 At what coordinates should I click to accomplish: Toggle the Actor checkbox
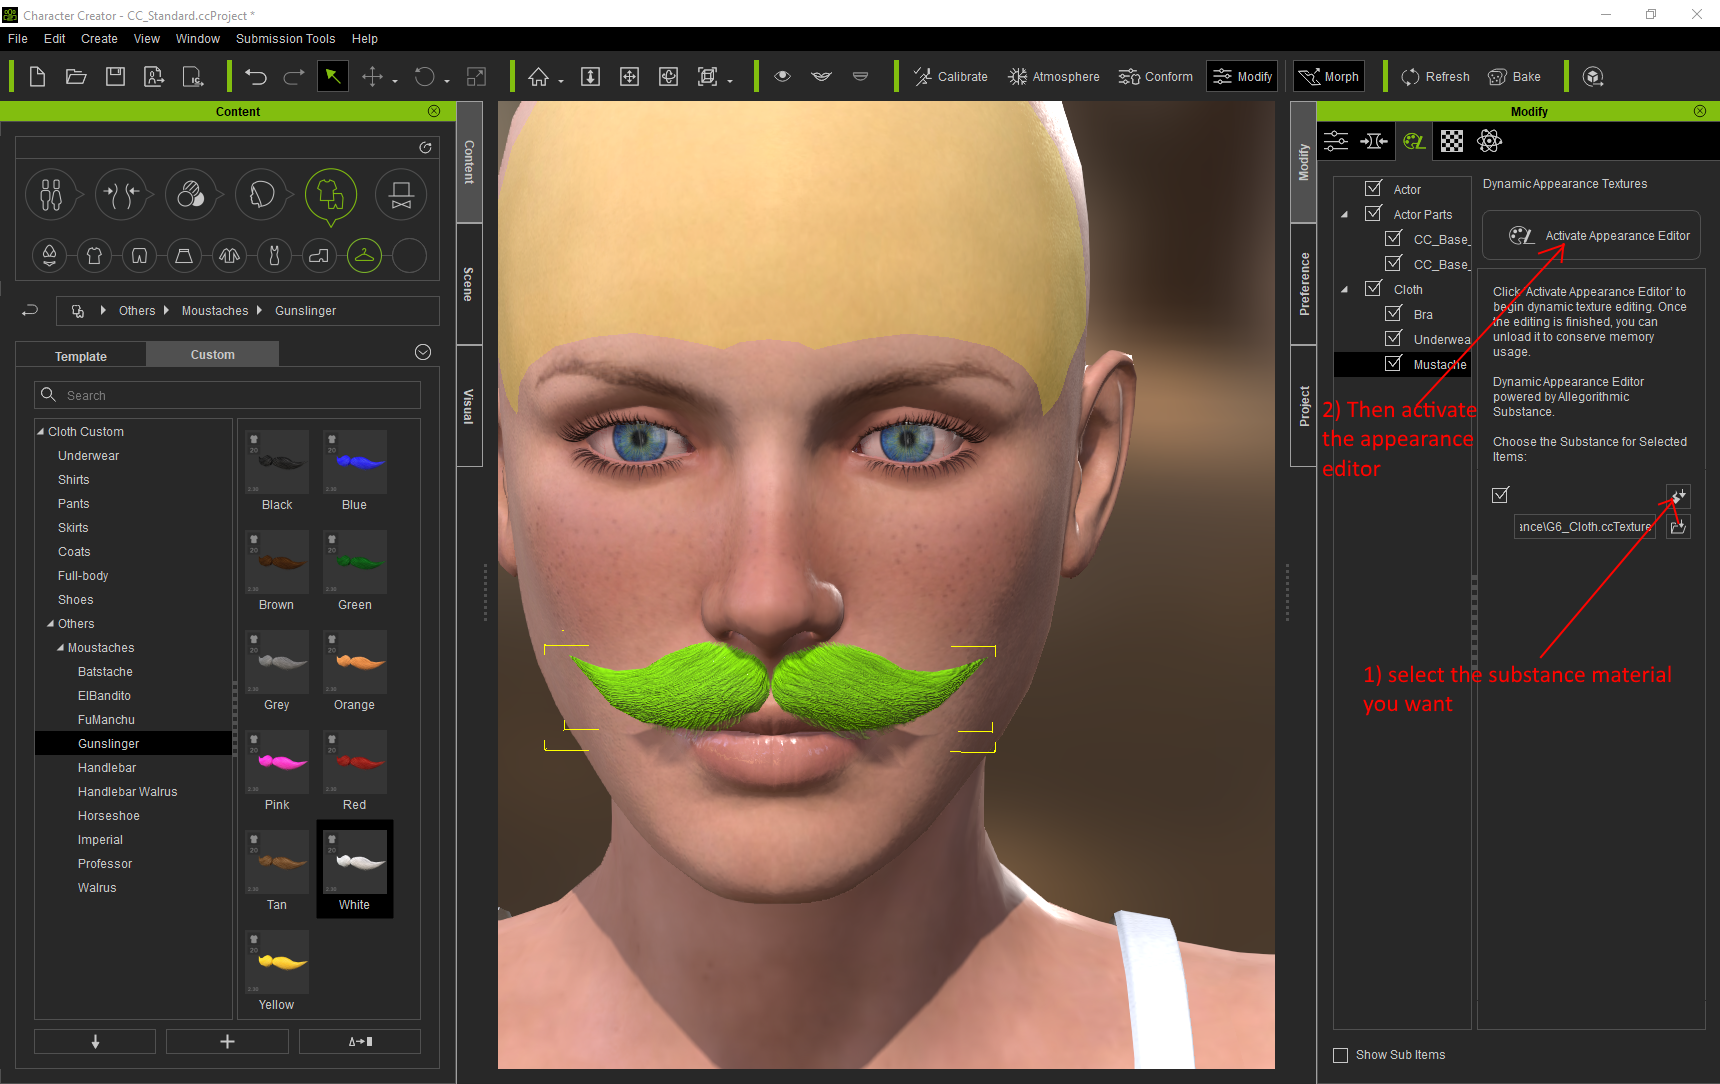tap(1373, 188)
